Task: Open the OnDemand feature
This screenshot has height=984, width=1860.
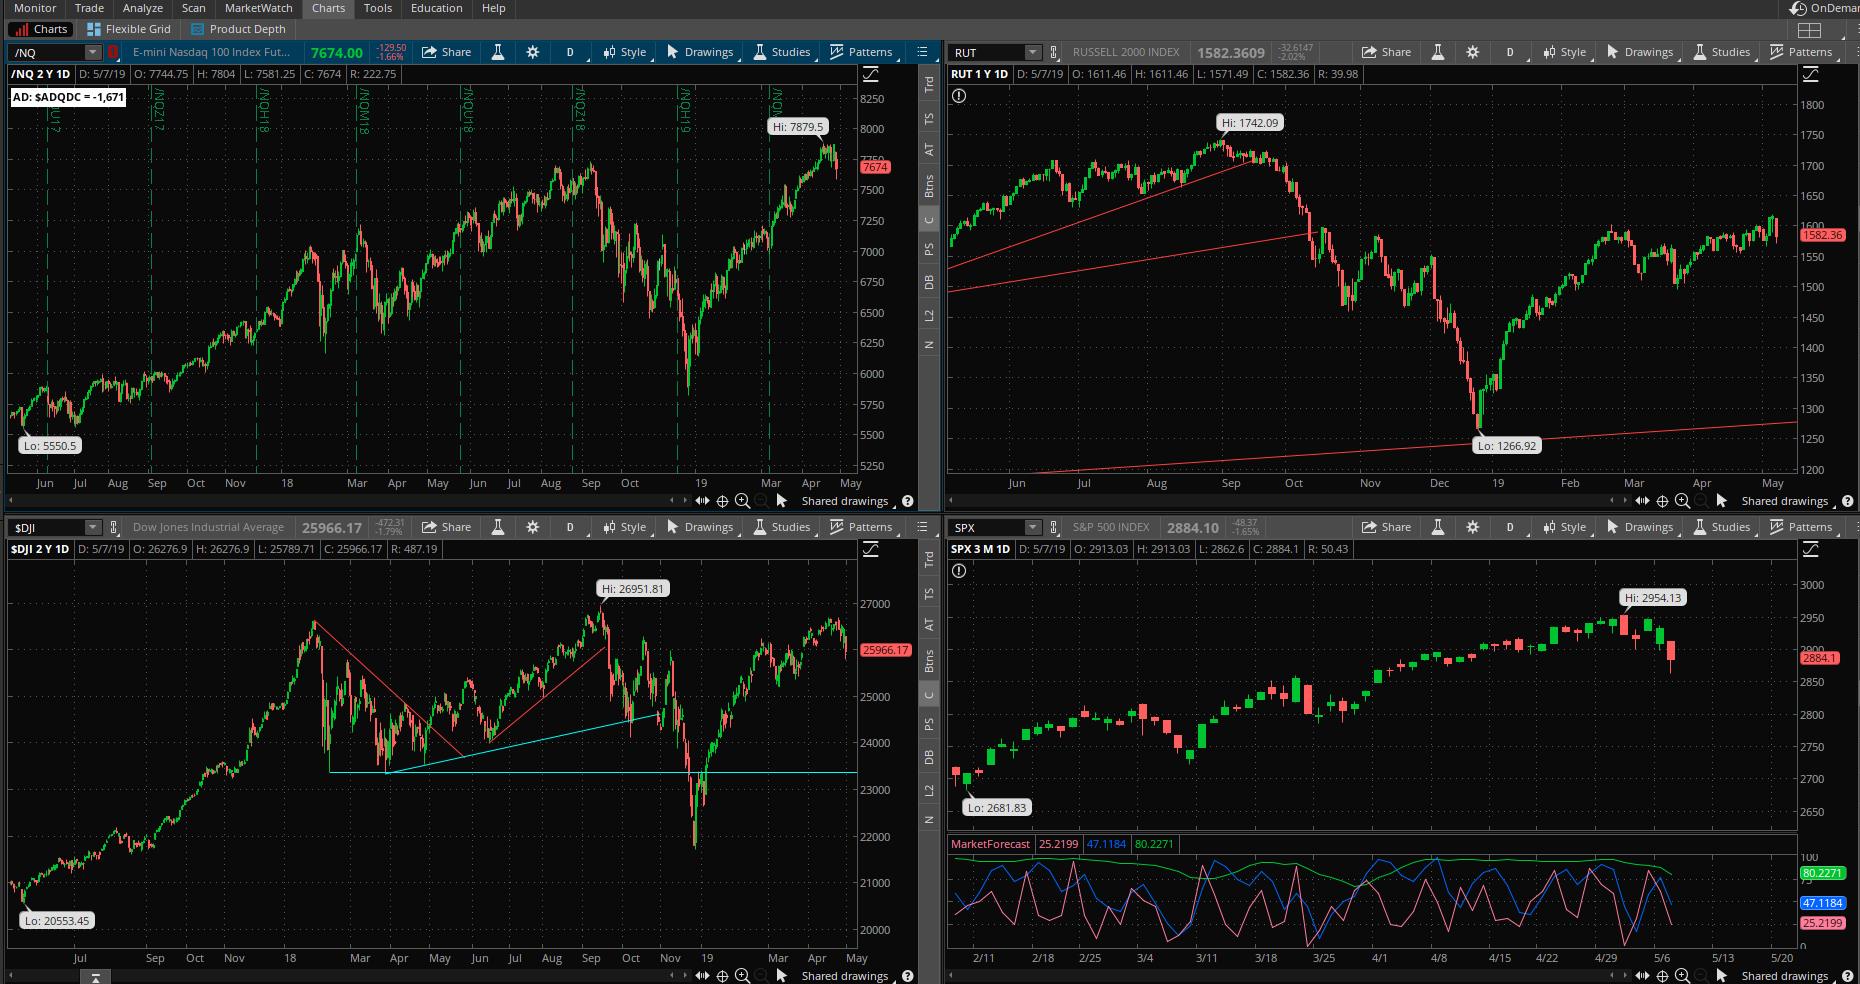Action: coord(1825,8)
